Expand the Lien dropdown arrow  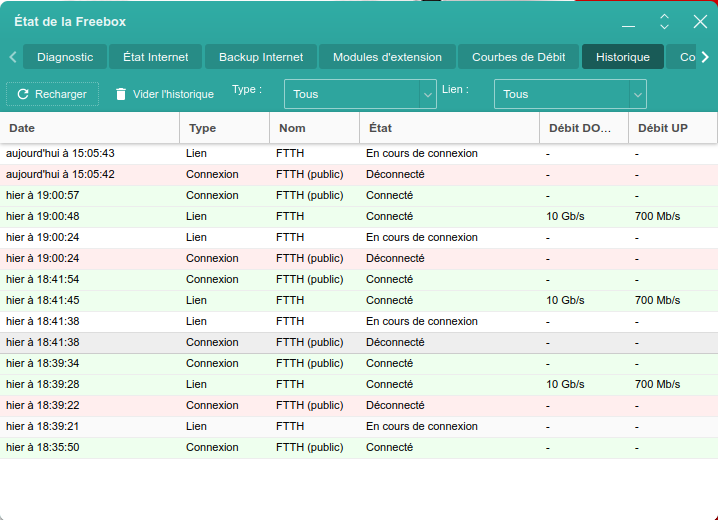click(637, 95)
